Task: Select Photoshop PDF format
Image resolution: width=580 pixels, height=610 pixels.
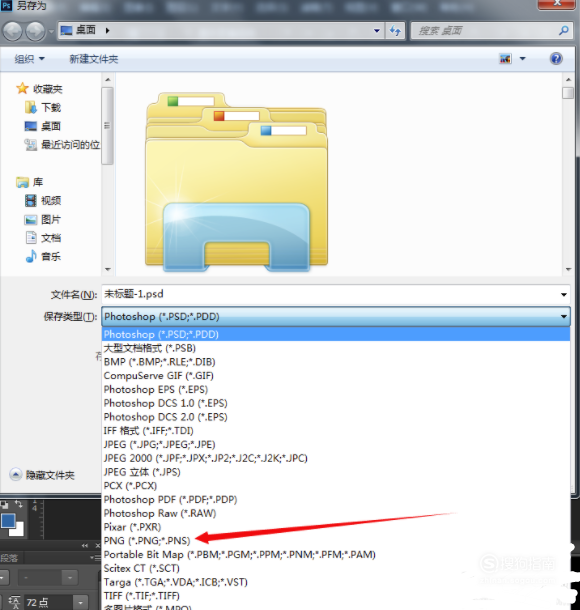Action: [336, 499]
